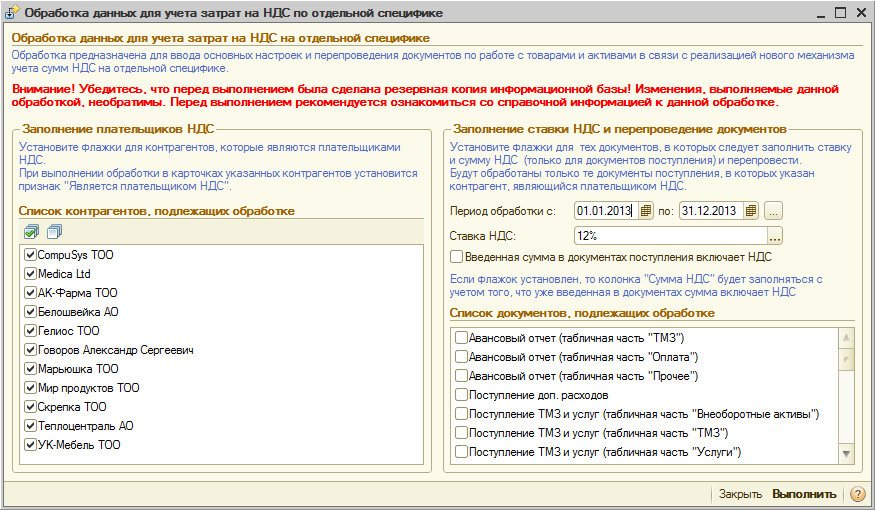Open the Ставка НДС selection list
The height and width of the screenshot is (510, 875).
(774, 236)
